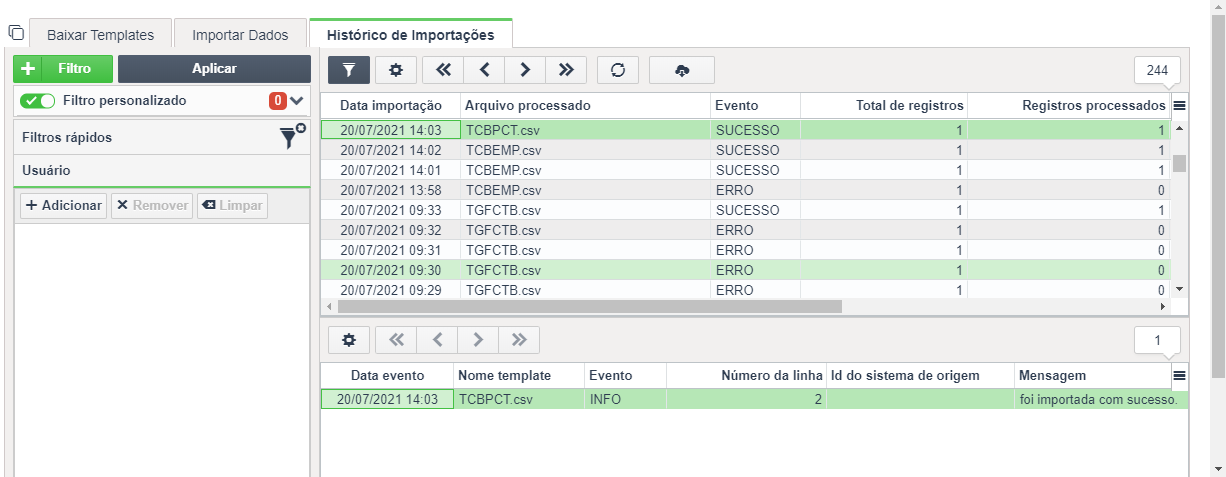1226x477 pixels.
Task: Click the Registros processados column header
Action: coord(1069,105)
